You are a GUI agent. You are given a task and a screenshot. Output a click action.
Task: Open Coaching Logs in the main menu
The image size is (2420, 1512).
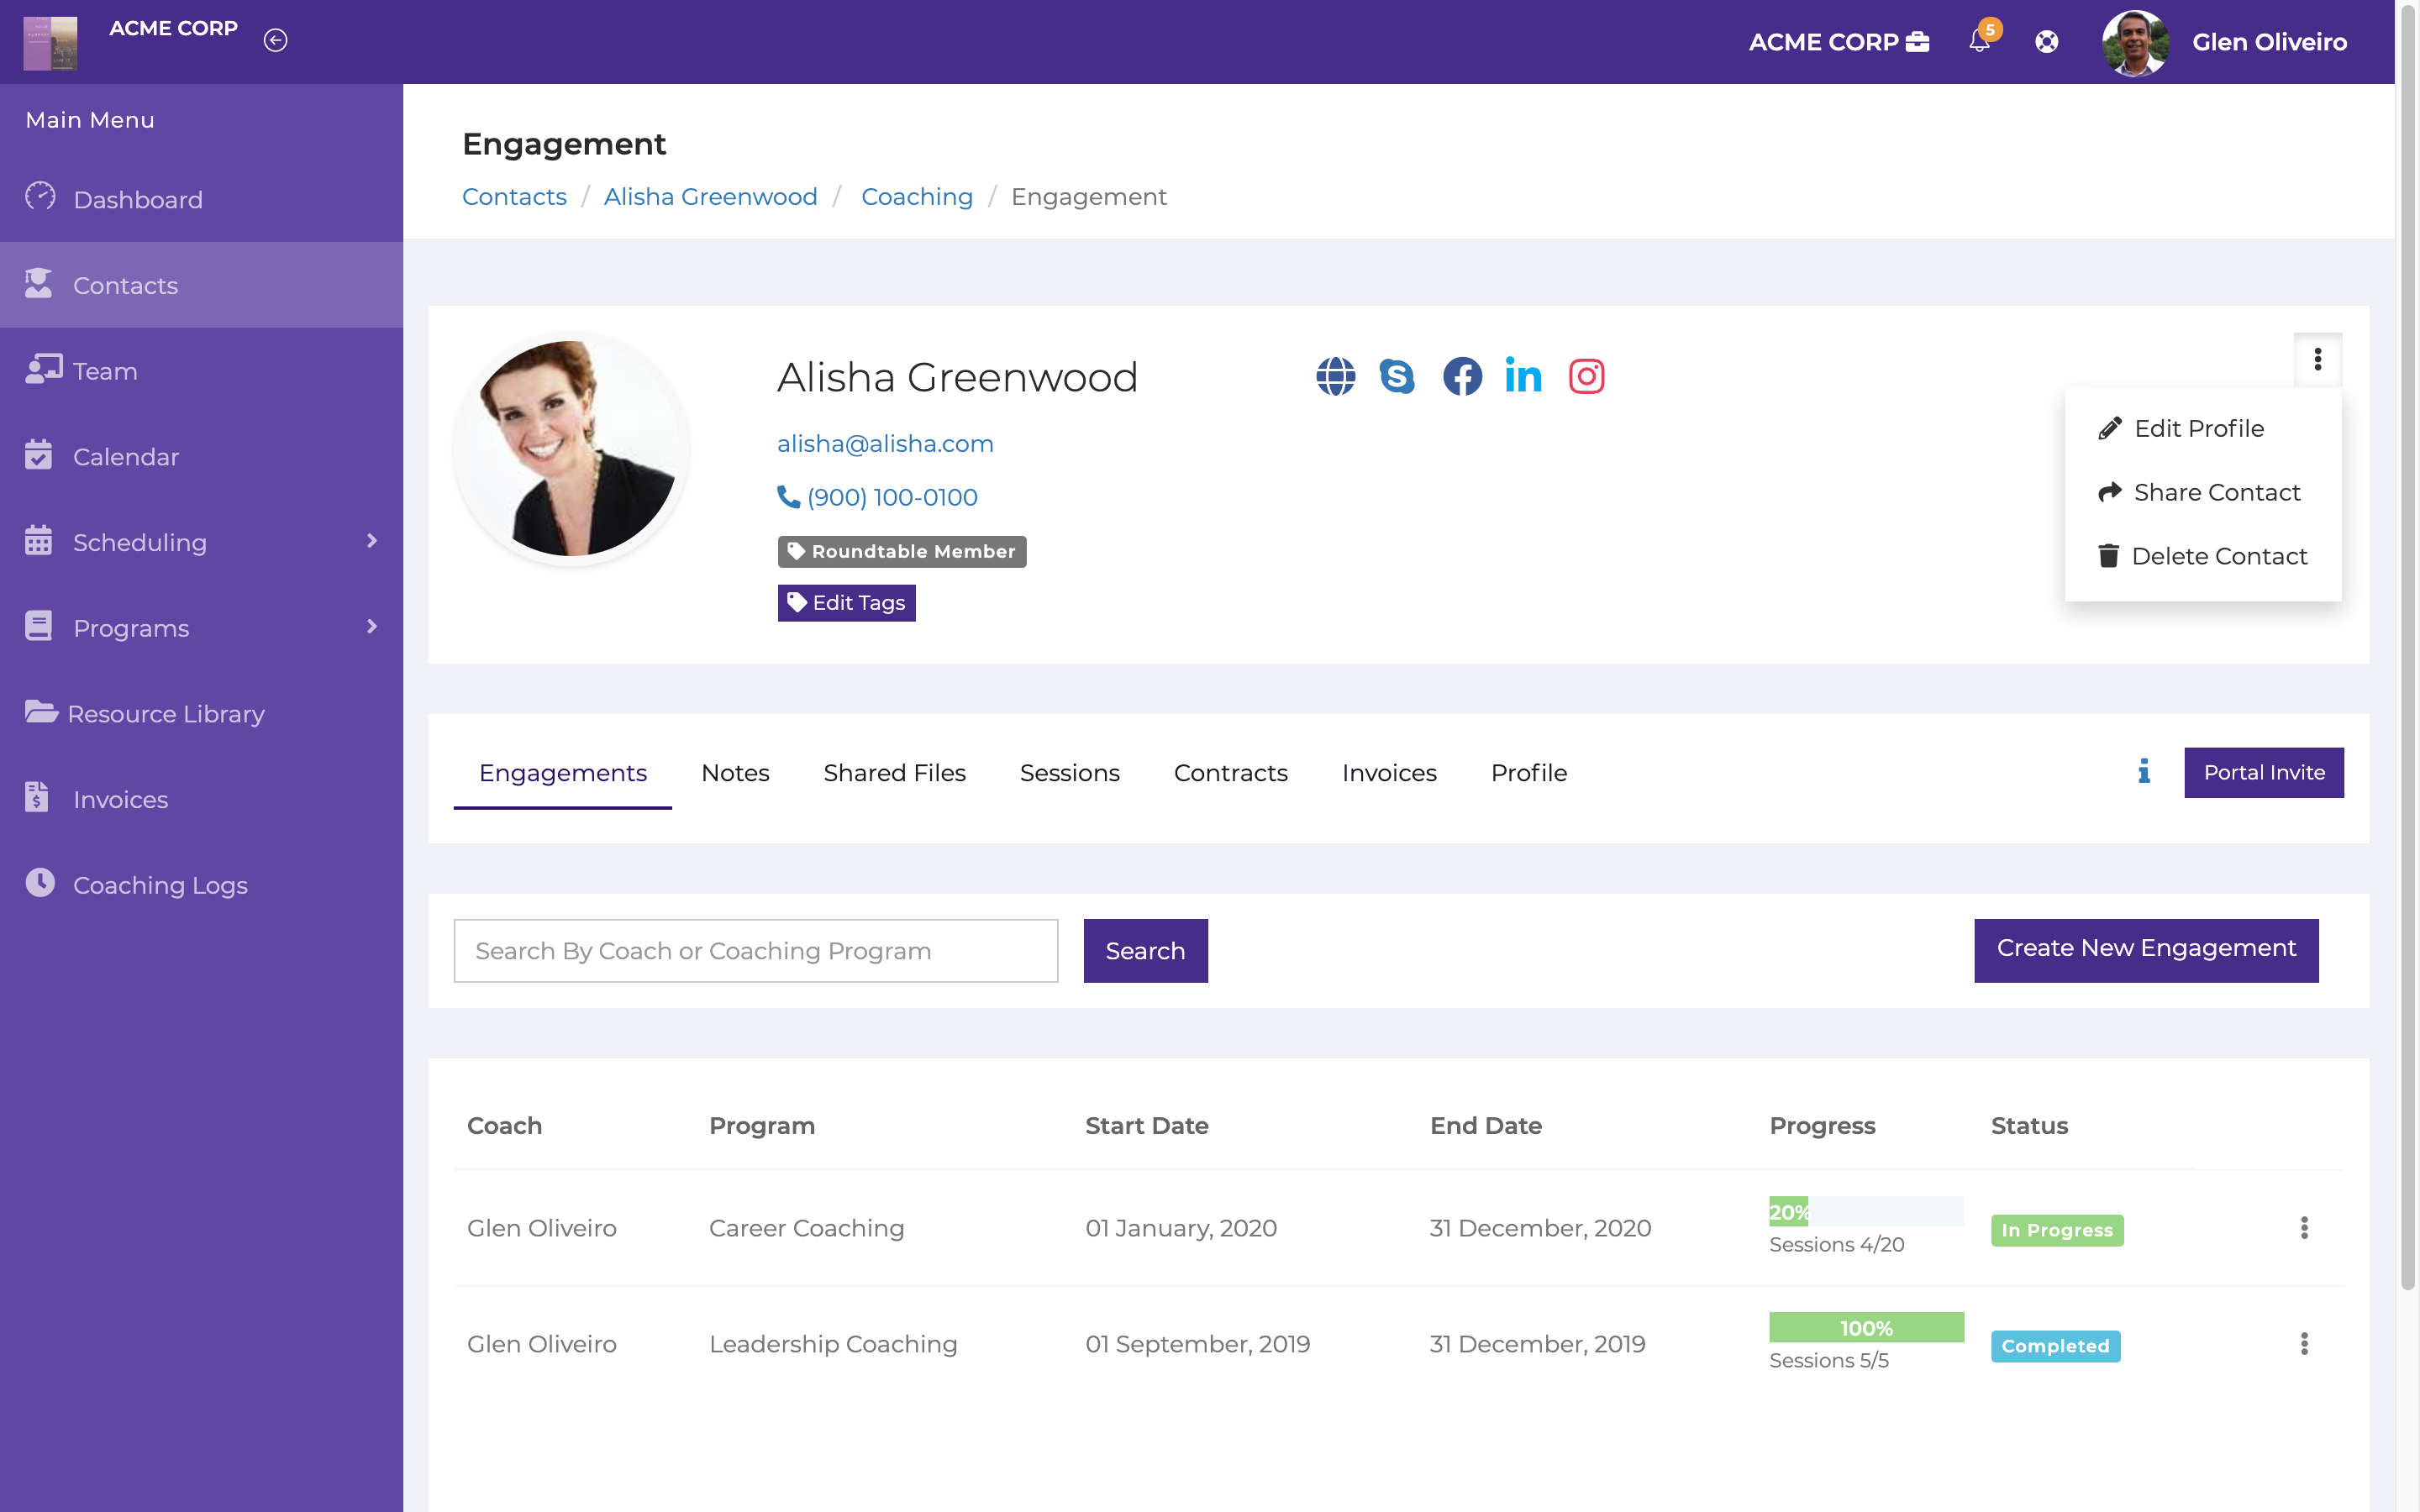pos(200,885)
